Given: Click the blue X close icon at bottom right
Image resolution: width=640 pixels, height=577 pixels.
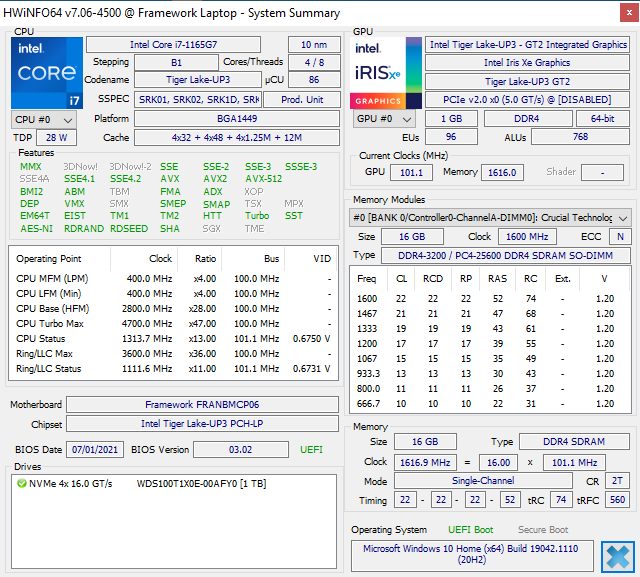Looking at the screenshot, I should tap(618, 557).
